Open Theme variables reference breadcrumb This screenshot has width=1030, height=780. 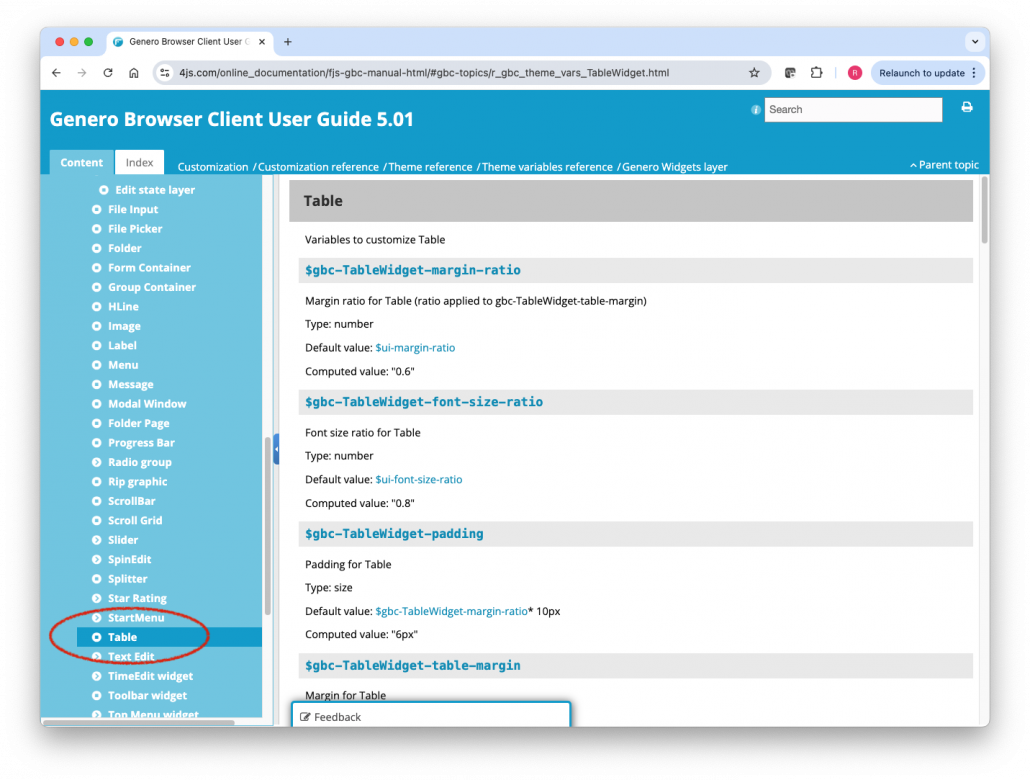[x=547, y=167]
